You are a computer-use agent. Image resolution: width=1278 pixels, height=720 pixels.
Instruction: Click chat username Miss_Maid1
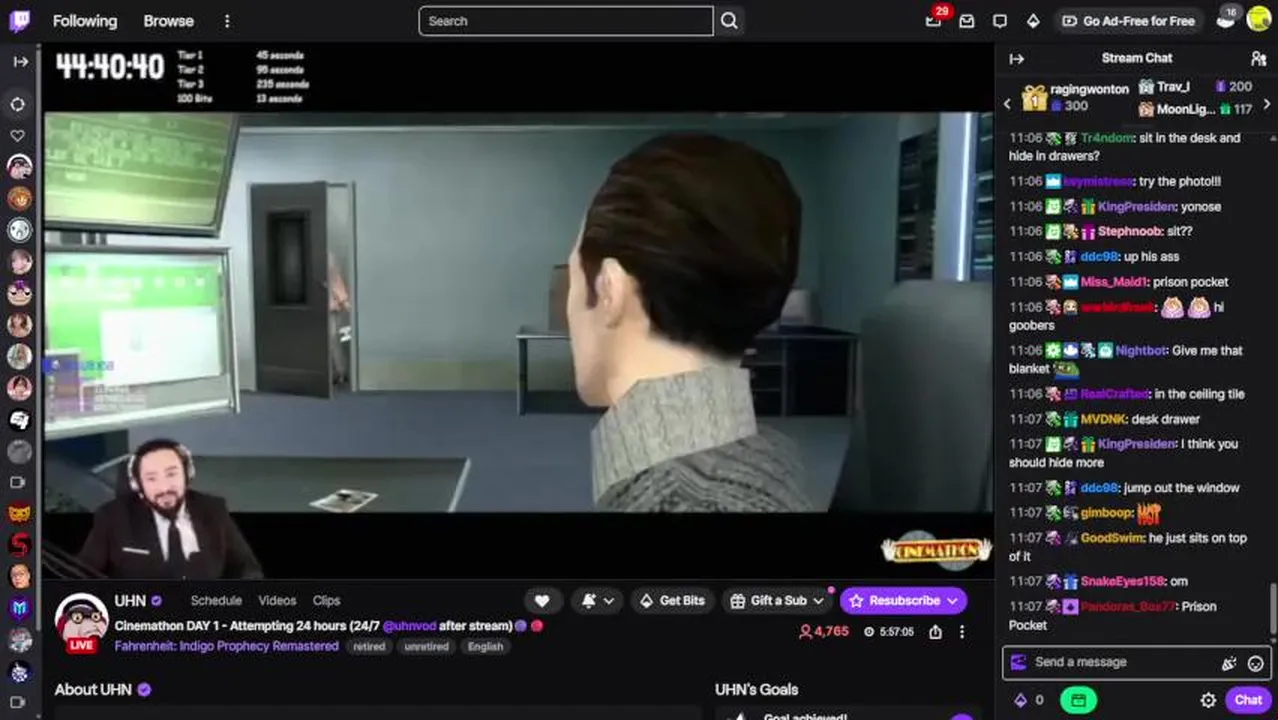(1115, 282)
